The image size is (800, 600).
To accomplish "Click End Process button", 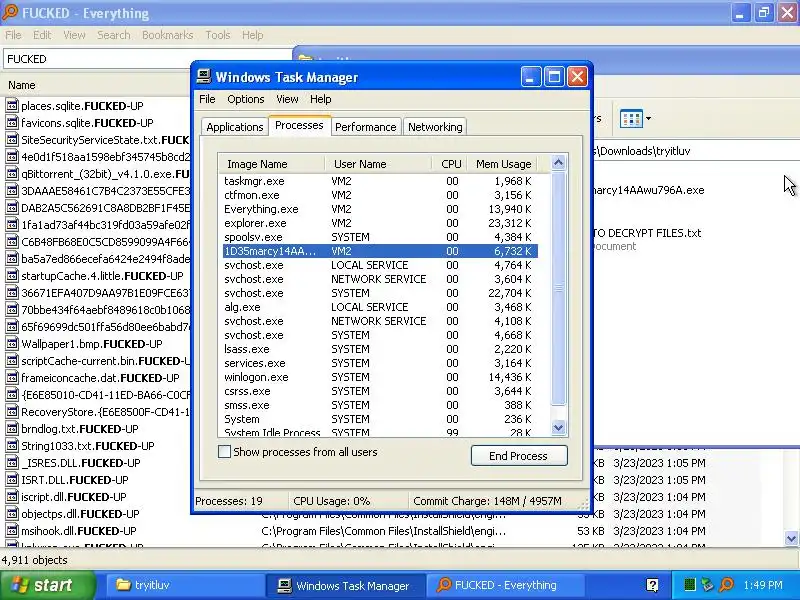I will pyautogui.click(x=519, y=456).
